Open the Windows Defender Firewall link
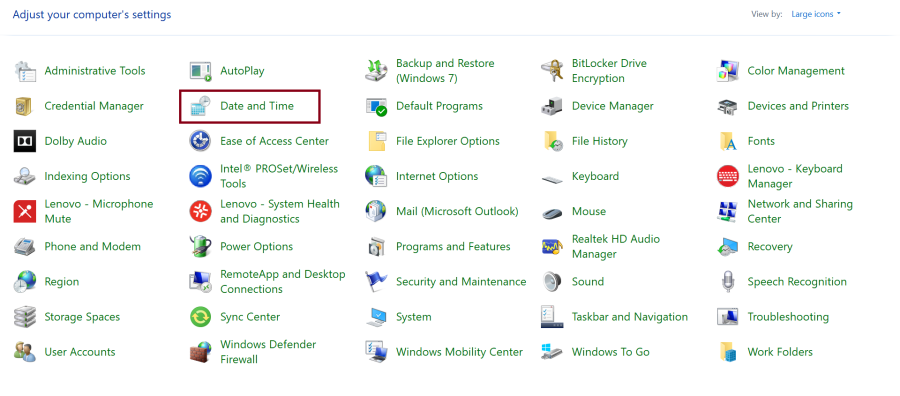 point(268,352)
